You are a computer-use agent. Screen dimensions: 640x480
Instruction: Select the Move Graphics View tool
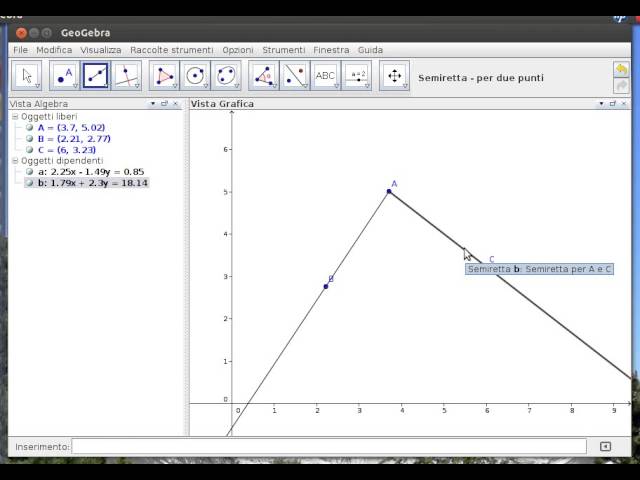click(x=394, y=76)
